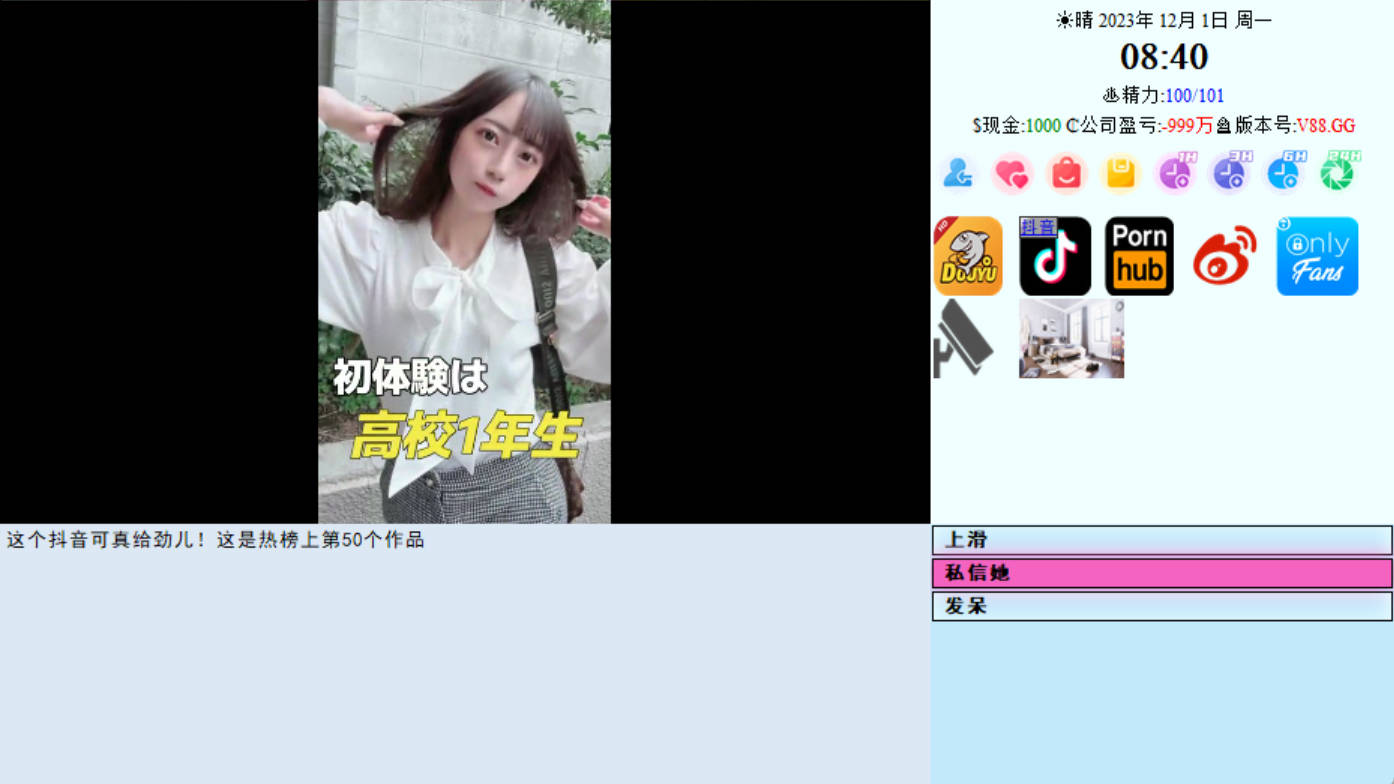Click the red shopping bag icon
The height and width of the screenshot is (784, 1394).
(x=1066, y=172)
